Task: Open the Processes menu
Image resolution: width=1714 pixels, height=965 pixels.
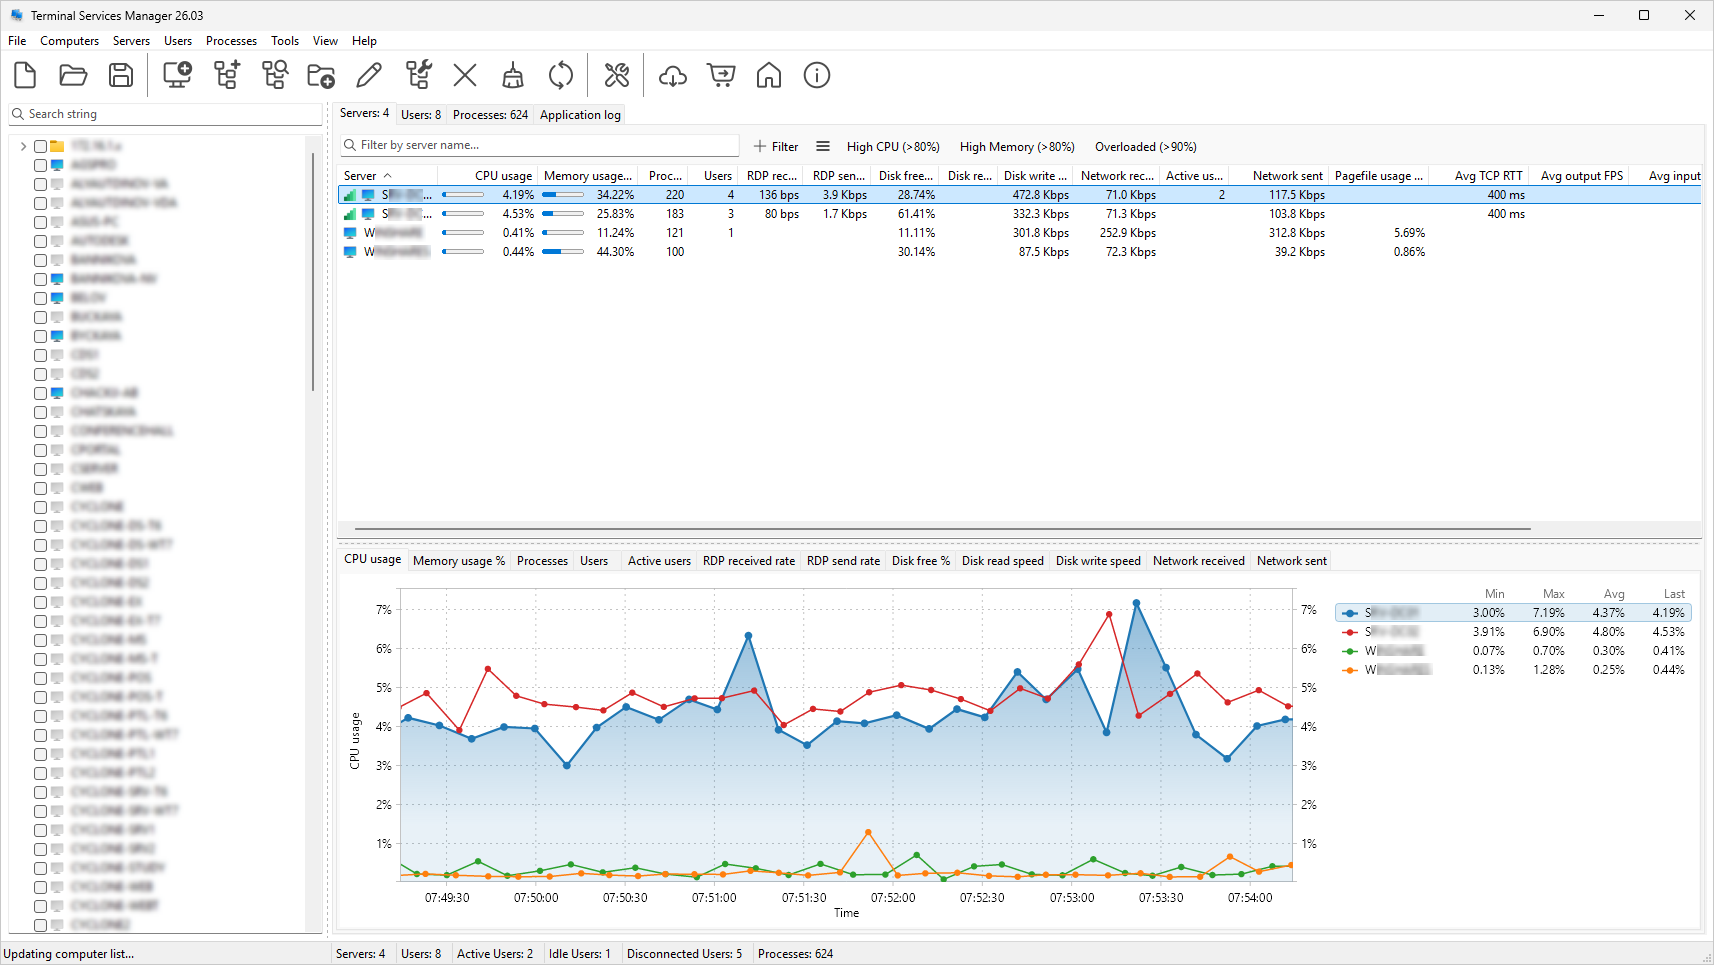Action: pyautogui.click(x=231, y=41)
